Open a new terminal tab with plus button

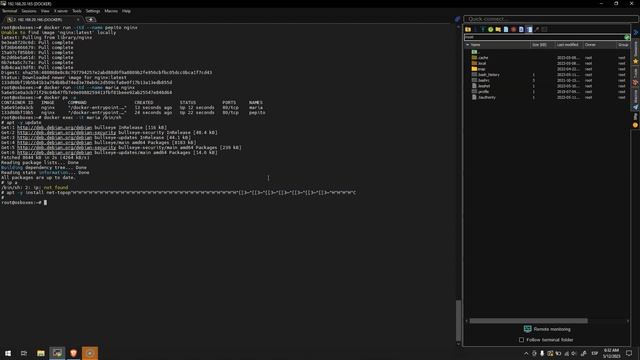[x=90, y=20]
